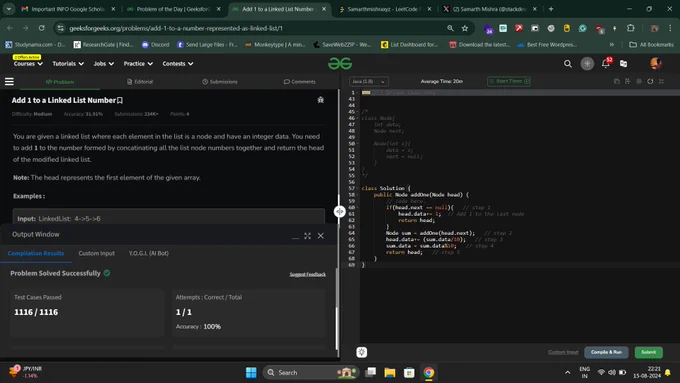Viewport: 680px width, 383px height.
Task: Click the green Submit button
Action: coord(649,352)
